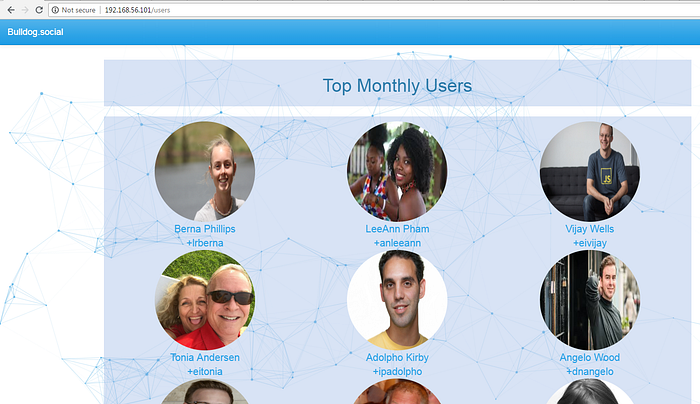Open Angelo Wood profile photo
700x404 pixels.
point(590,300)
